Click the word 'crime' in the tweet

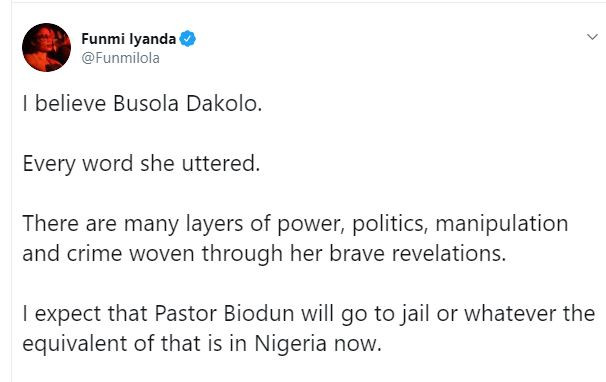point(94,254)
